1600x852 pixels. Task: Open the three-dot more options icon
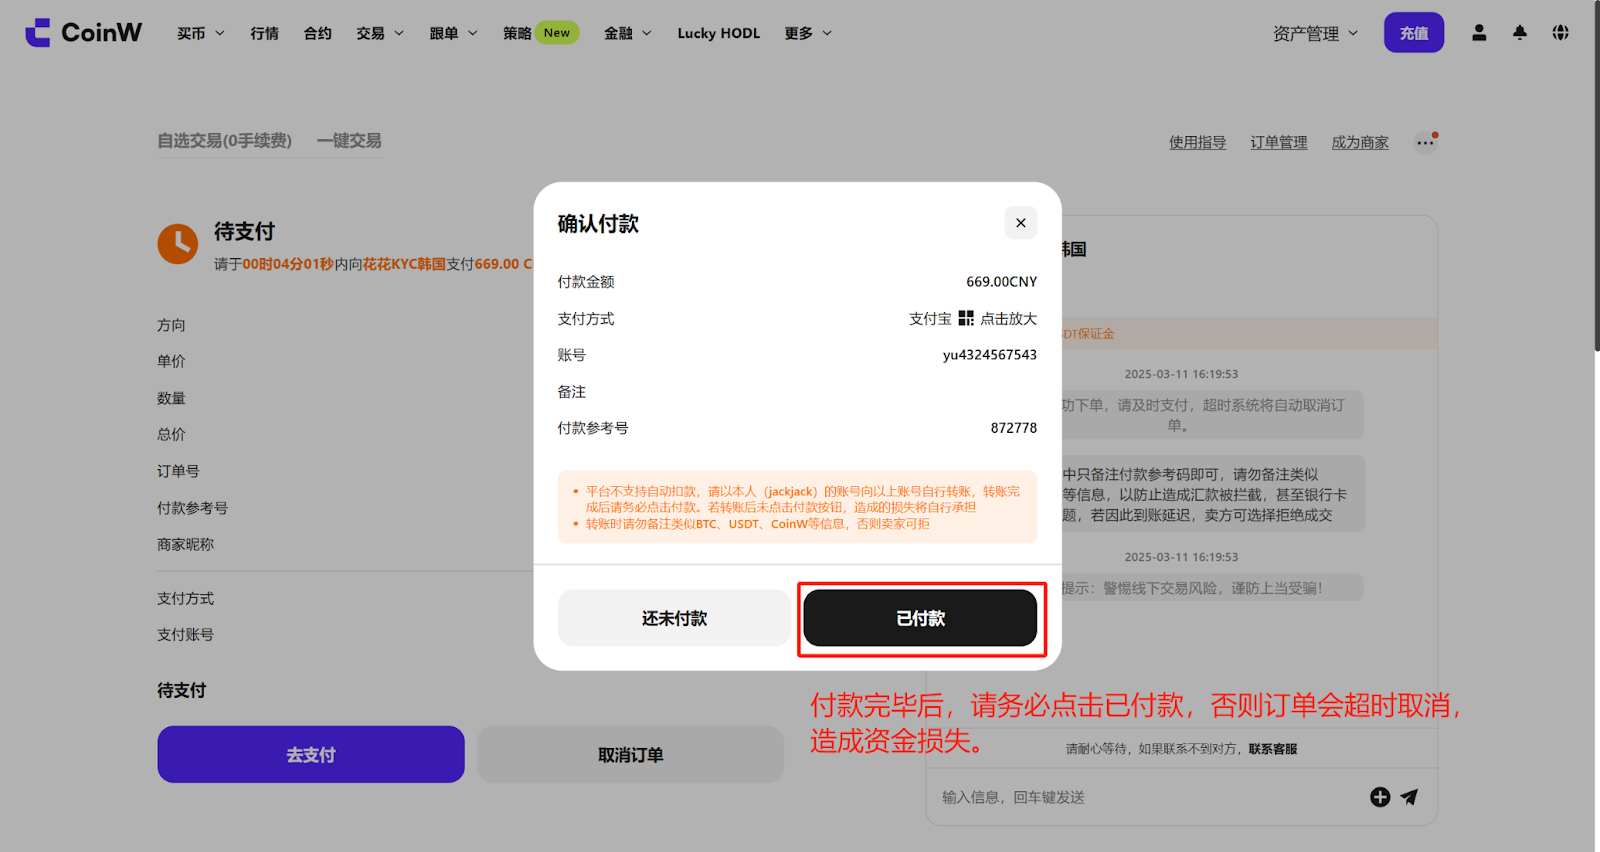click(x=1425, y=143)
